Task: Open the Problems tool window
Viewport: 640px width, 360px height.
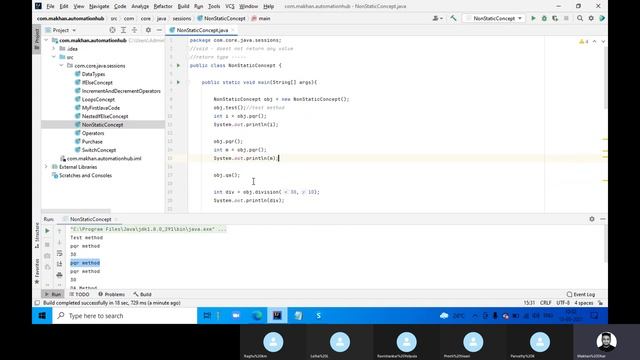Action: 111,294
